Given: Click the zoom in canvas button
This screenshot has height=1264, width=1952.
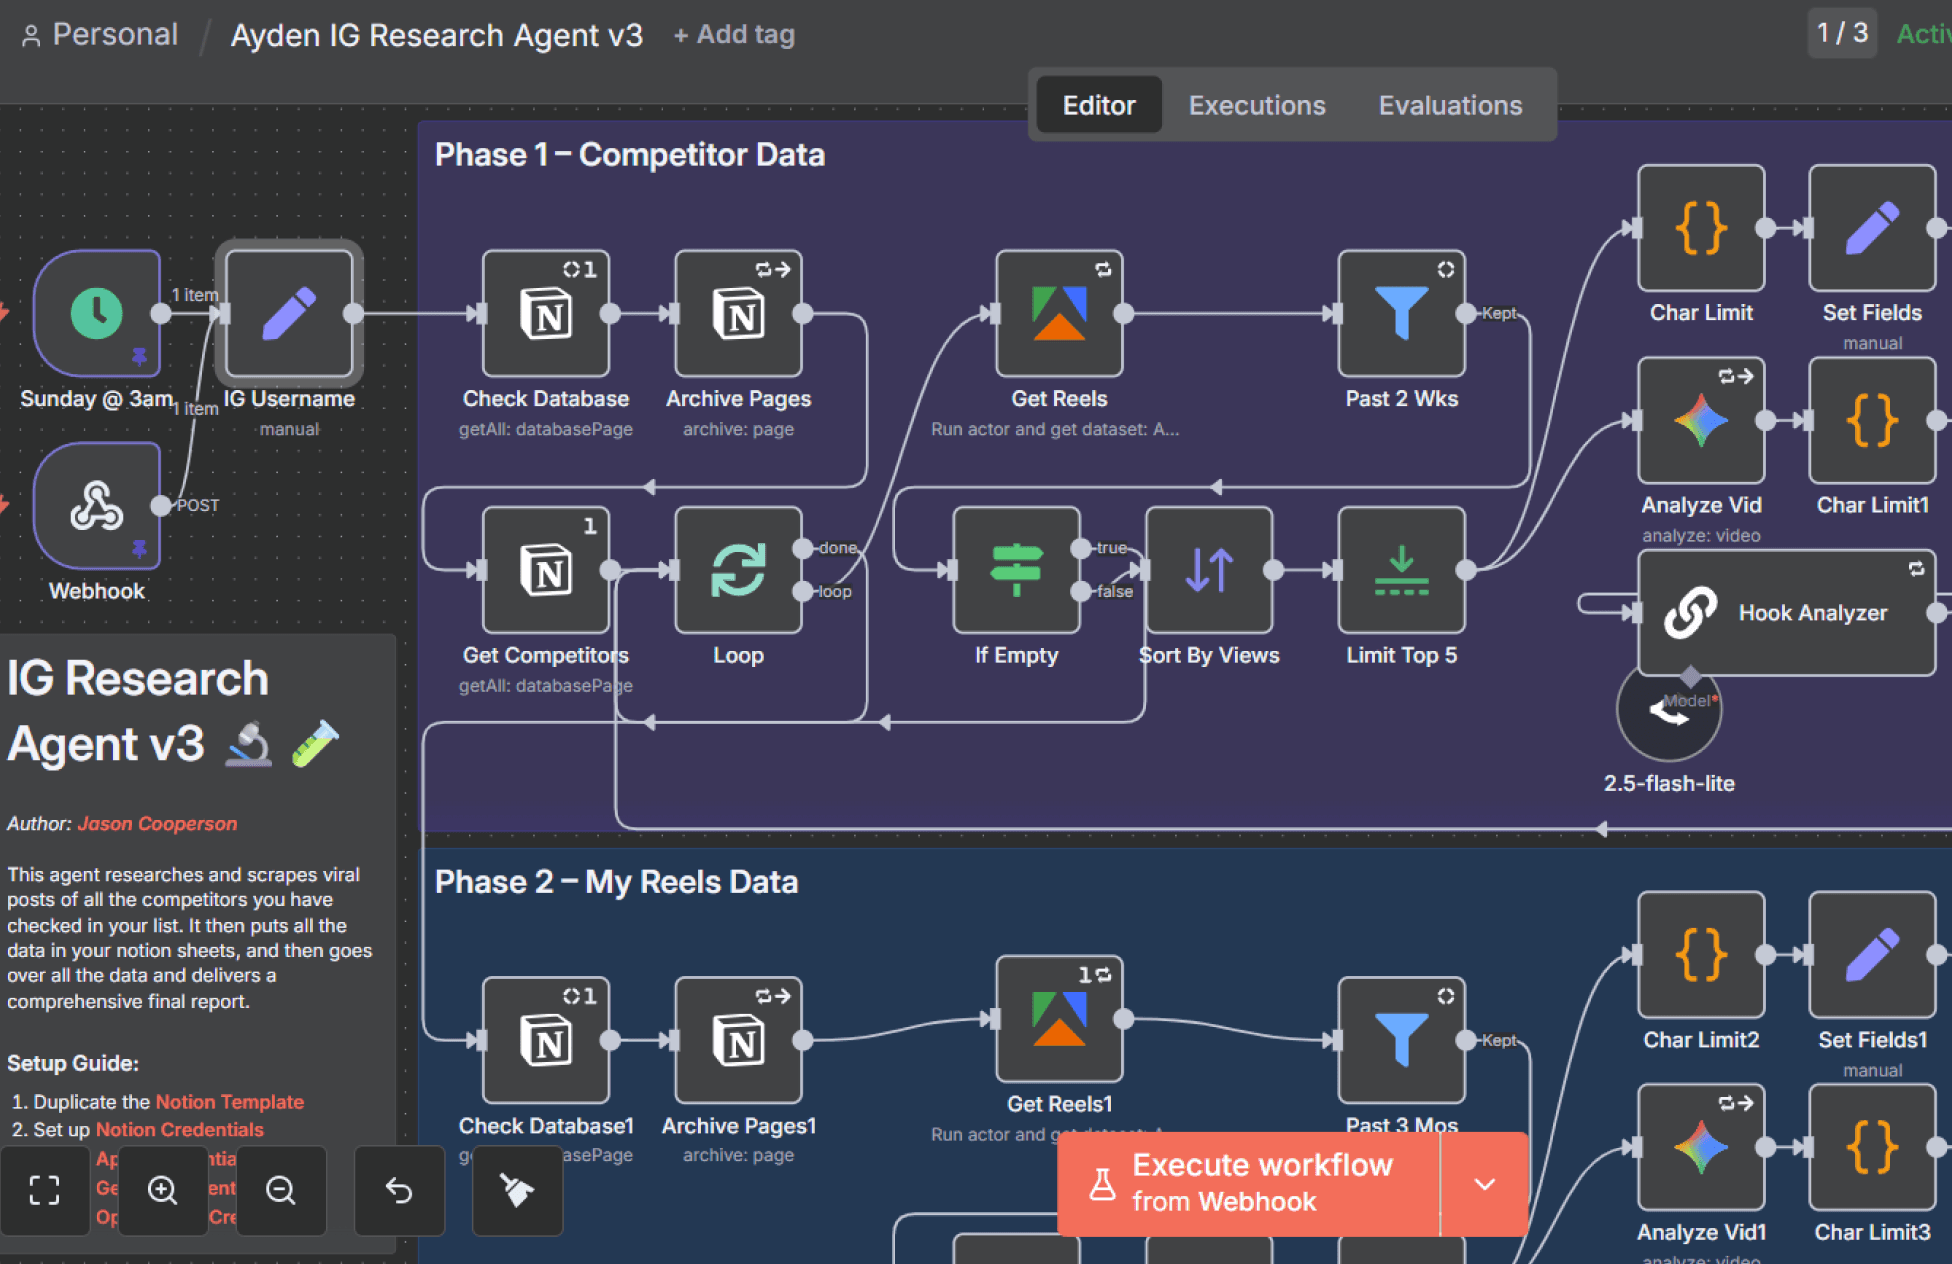Looking at the screenshot, I should click(162, 1190).
